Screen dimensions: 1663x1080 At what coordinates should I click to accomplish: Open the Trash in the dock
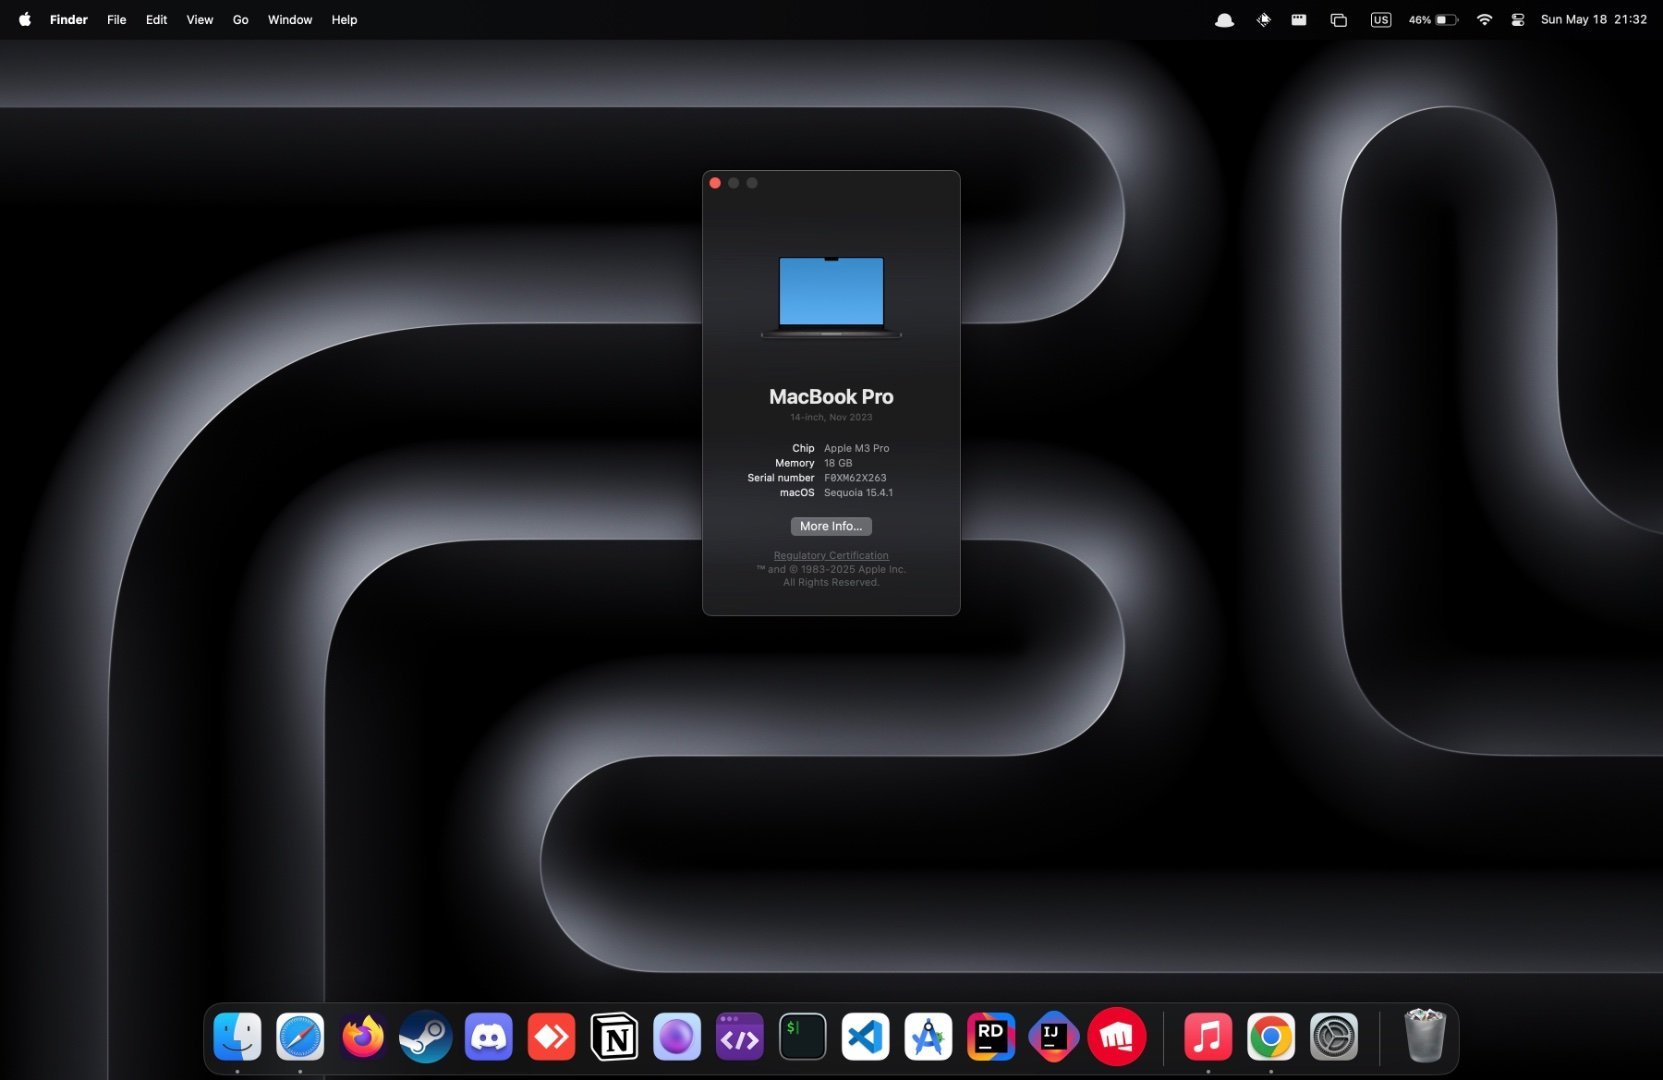1425,1036
